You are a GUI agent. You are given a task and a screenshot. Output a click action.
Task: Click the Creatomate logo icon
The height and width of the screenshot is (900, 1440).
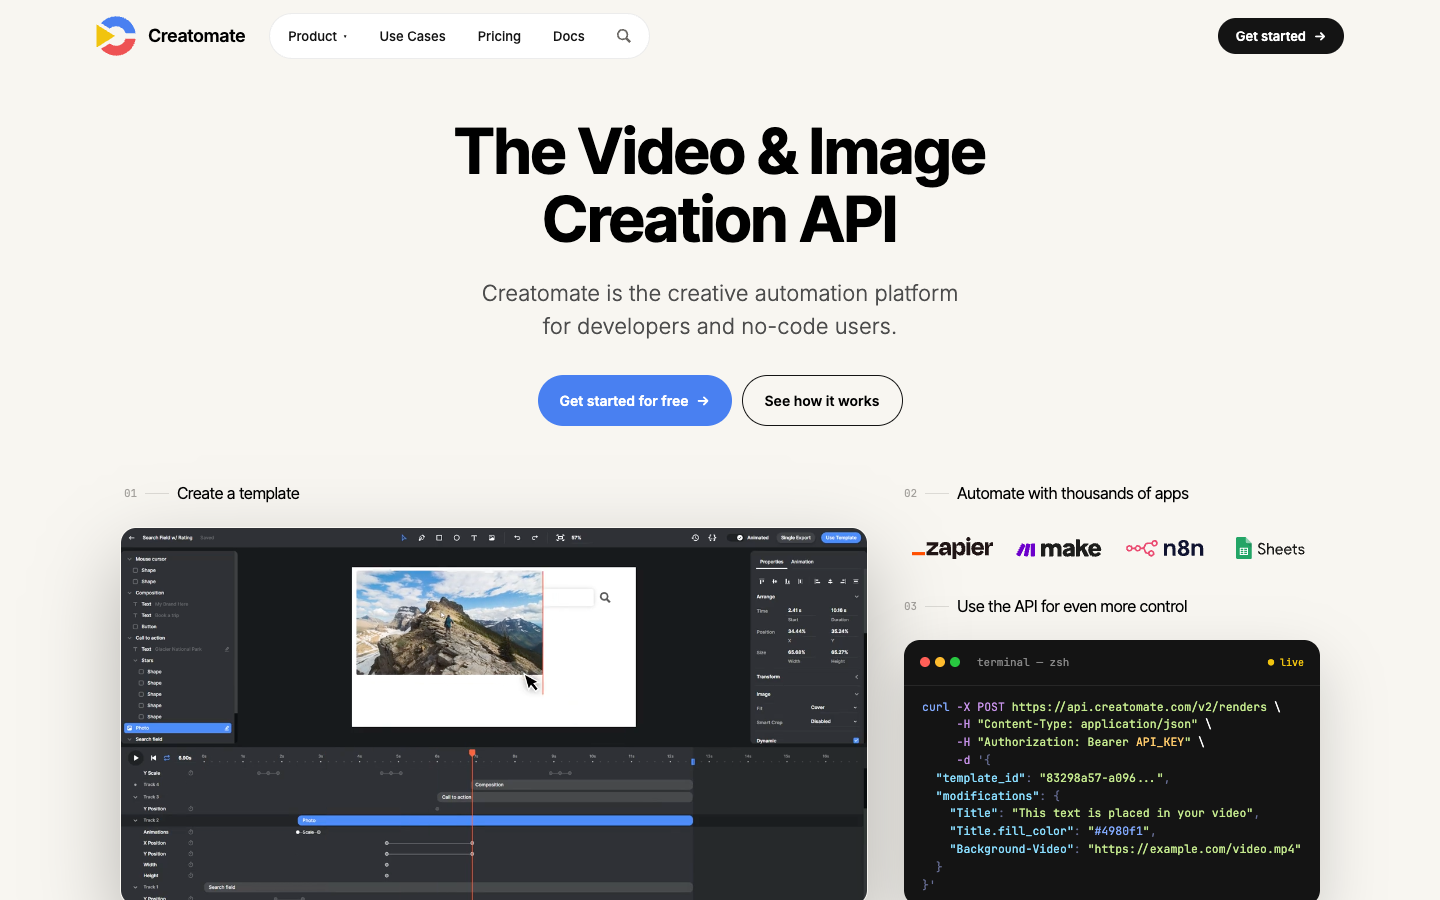(116, 36)
